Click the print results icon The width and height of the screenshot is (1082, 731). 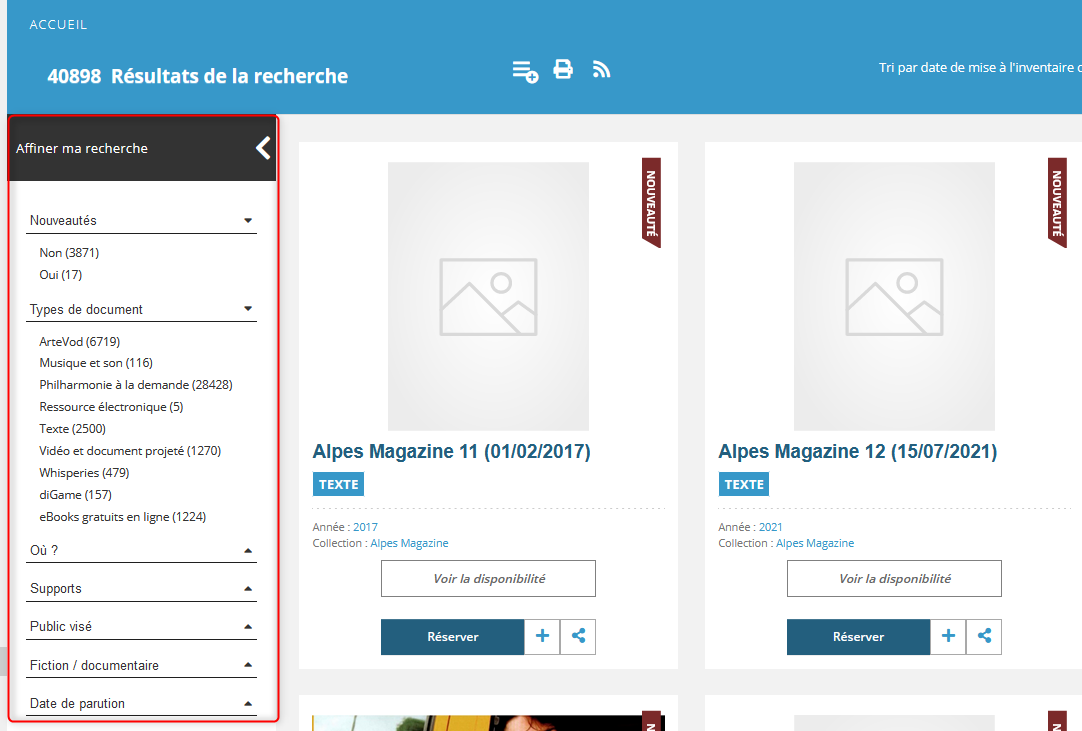[x=563, y=70]
